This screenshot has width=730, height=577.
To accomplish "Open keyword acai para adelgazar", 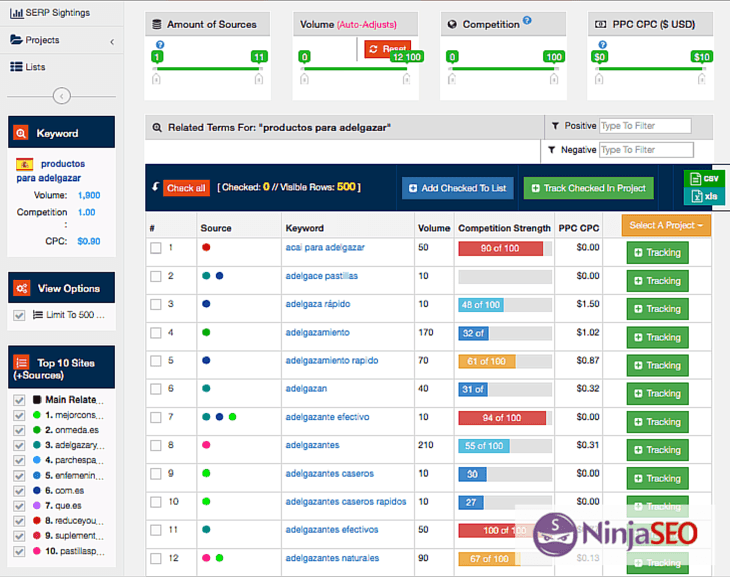I will (x=325, y=247).
